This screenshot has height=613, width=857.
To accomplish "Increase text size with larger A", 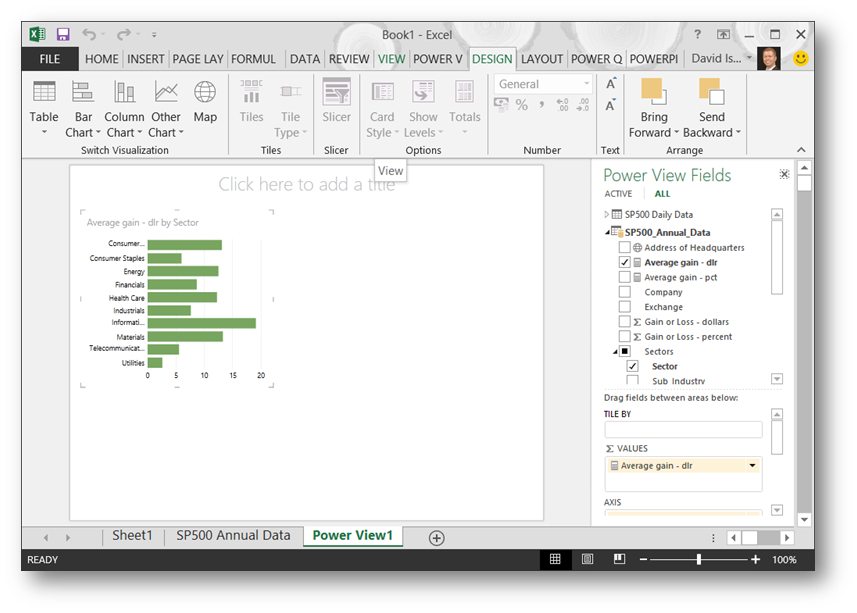I will click(611, 84).
